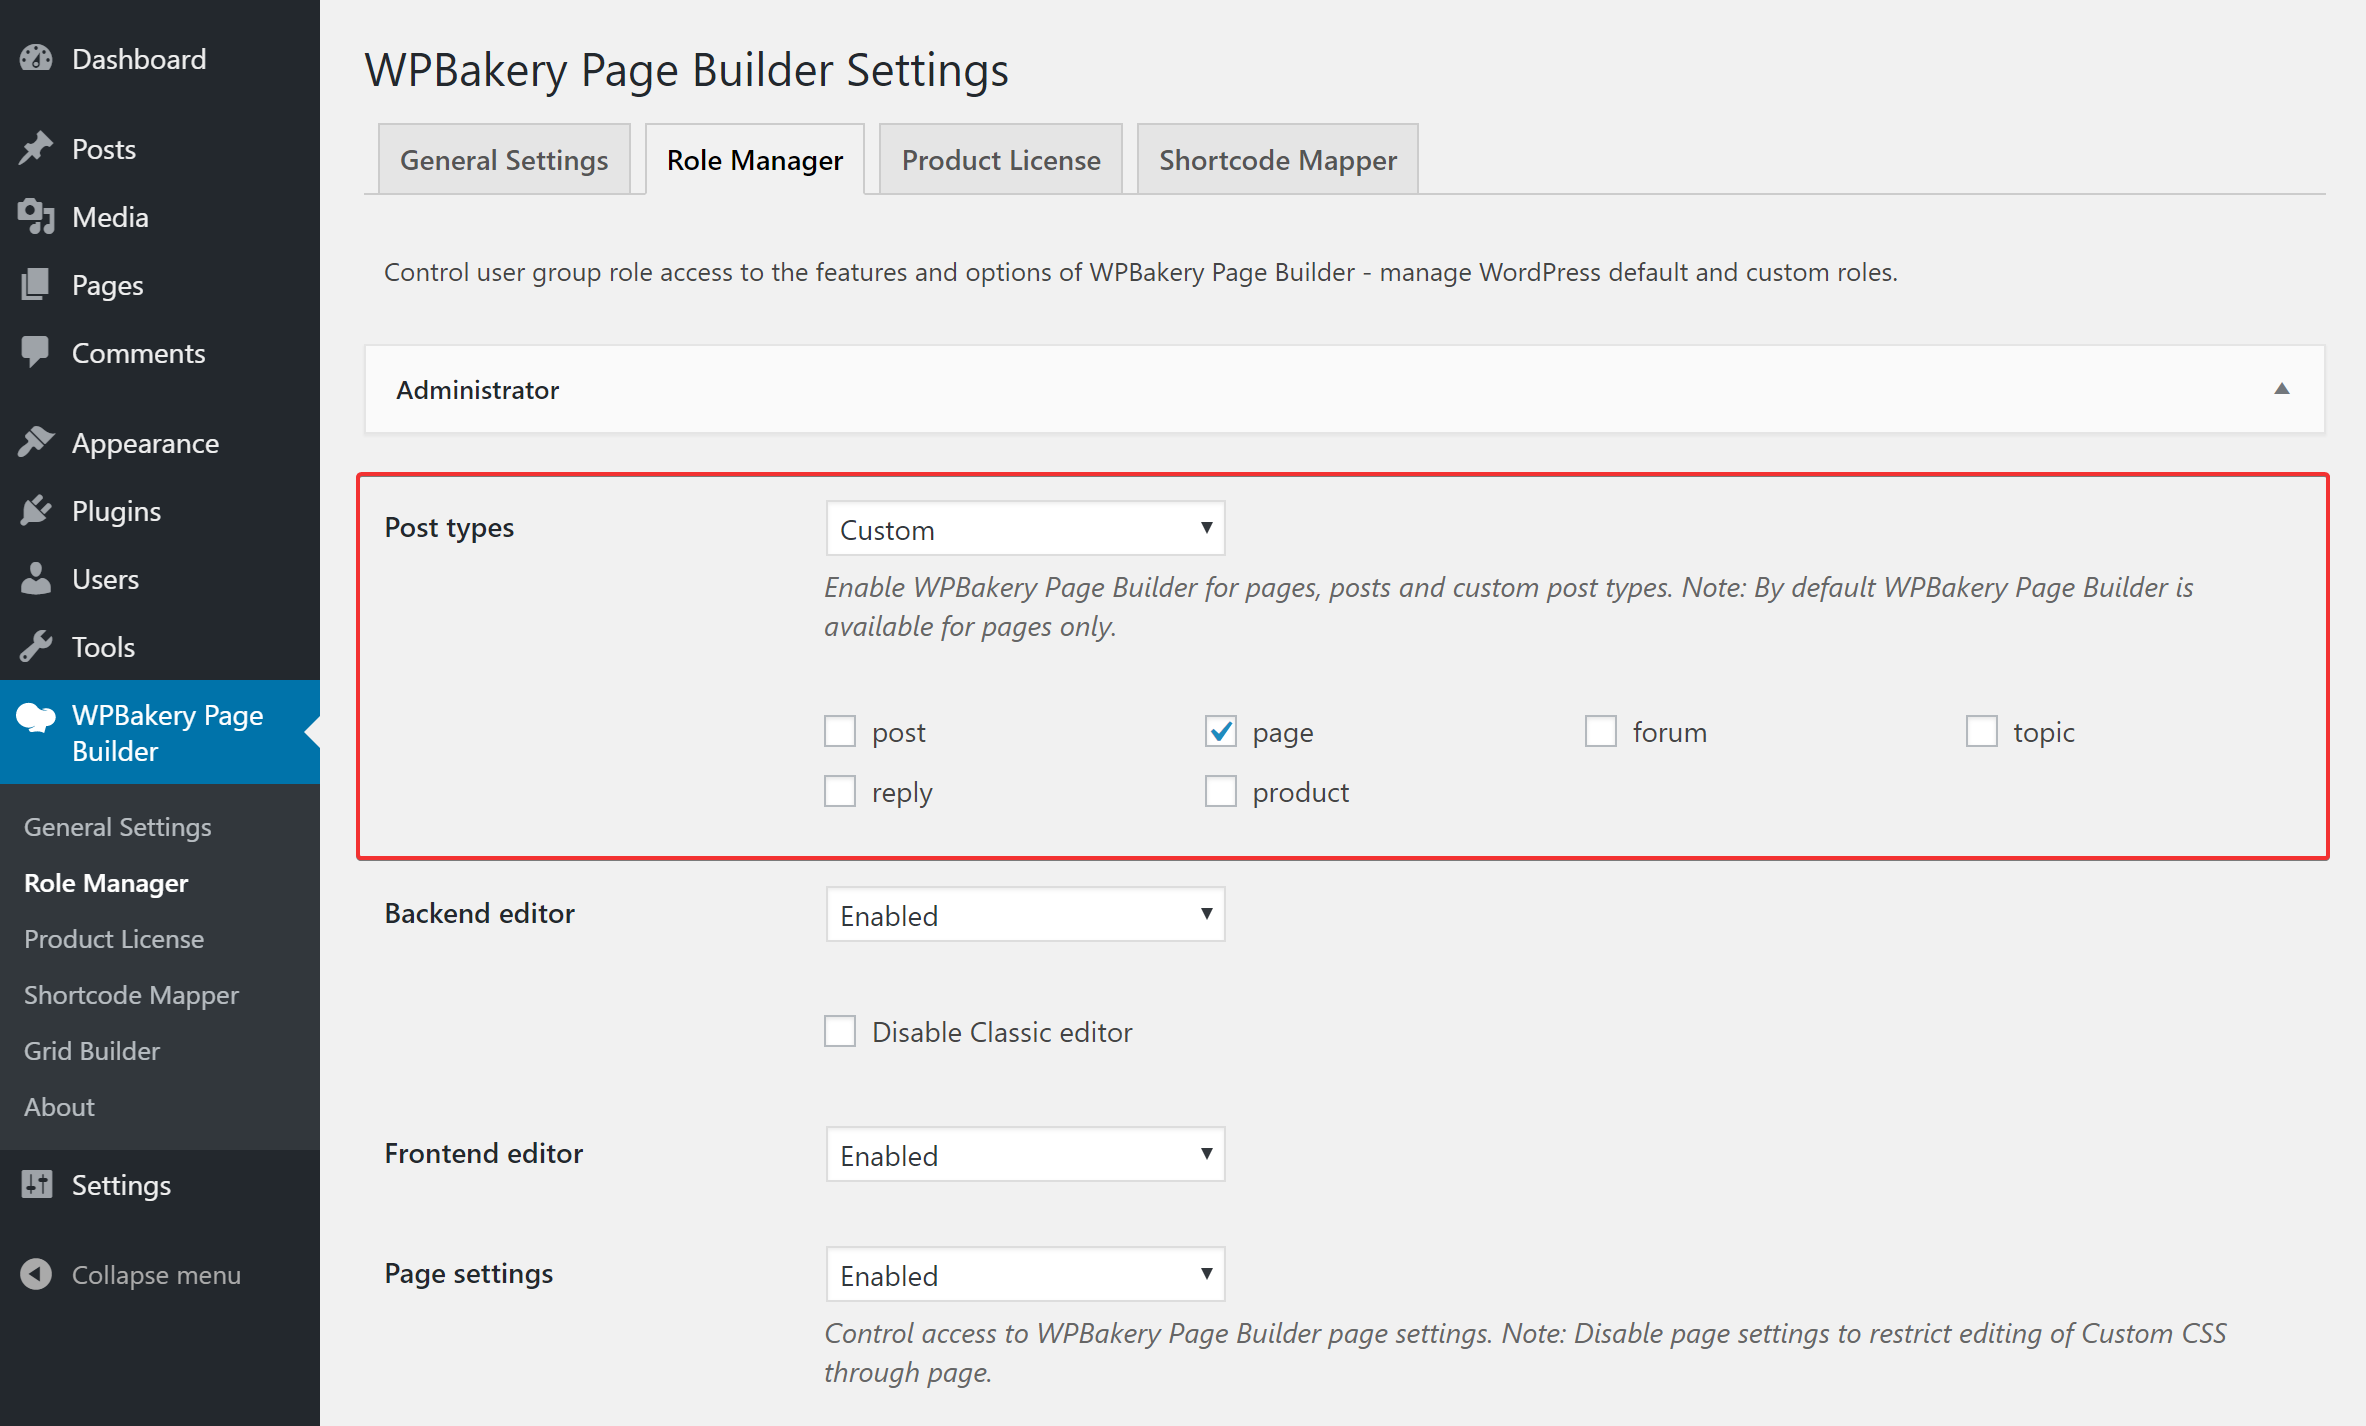Toggle Disable Classic editor checkbox

(x=840, y=1032)
